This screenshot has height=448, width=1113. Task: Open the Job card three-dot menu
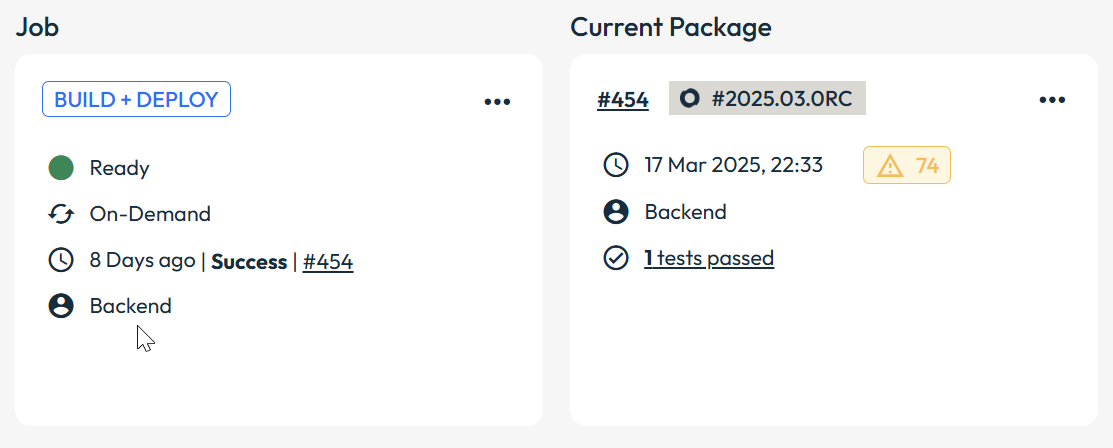tap(497, 101)
